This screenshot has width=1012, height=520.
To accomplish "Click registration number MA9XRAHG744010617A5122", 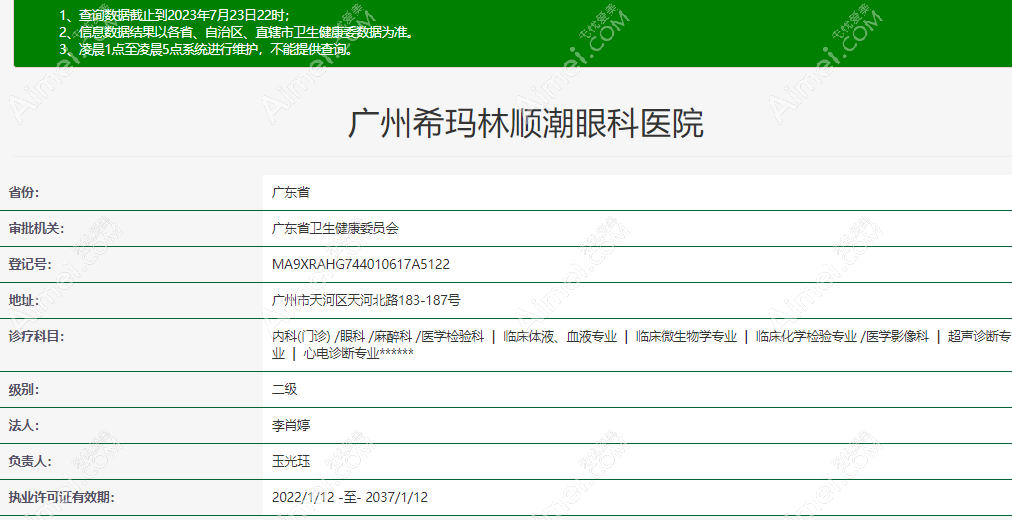I will click(361, 265).
